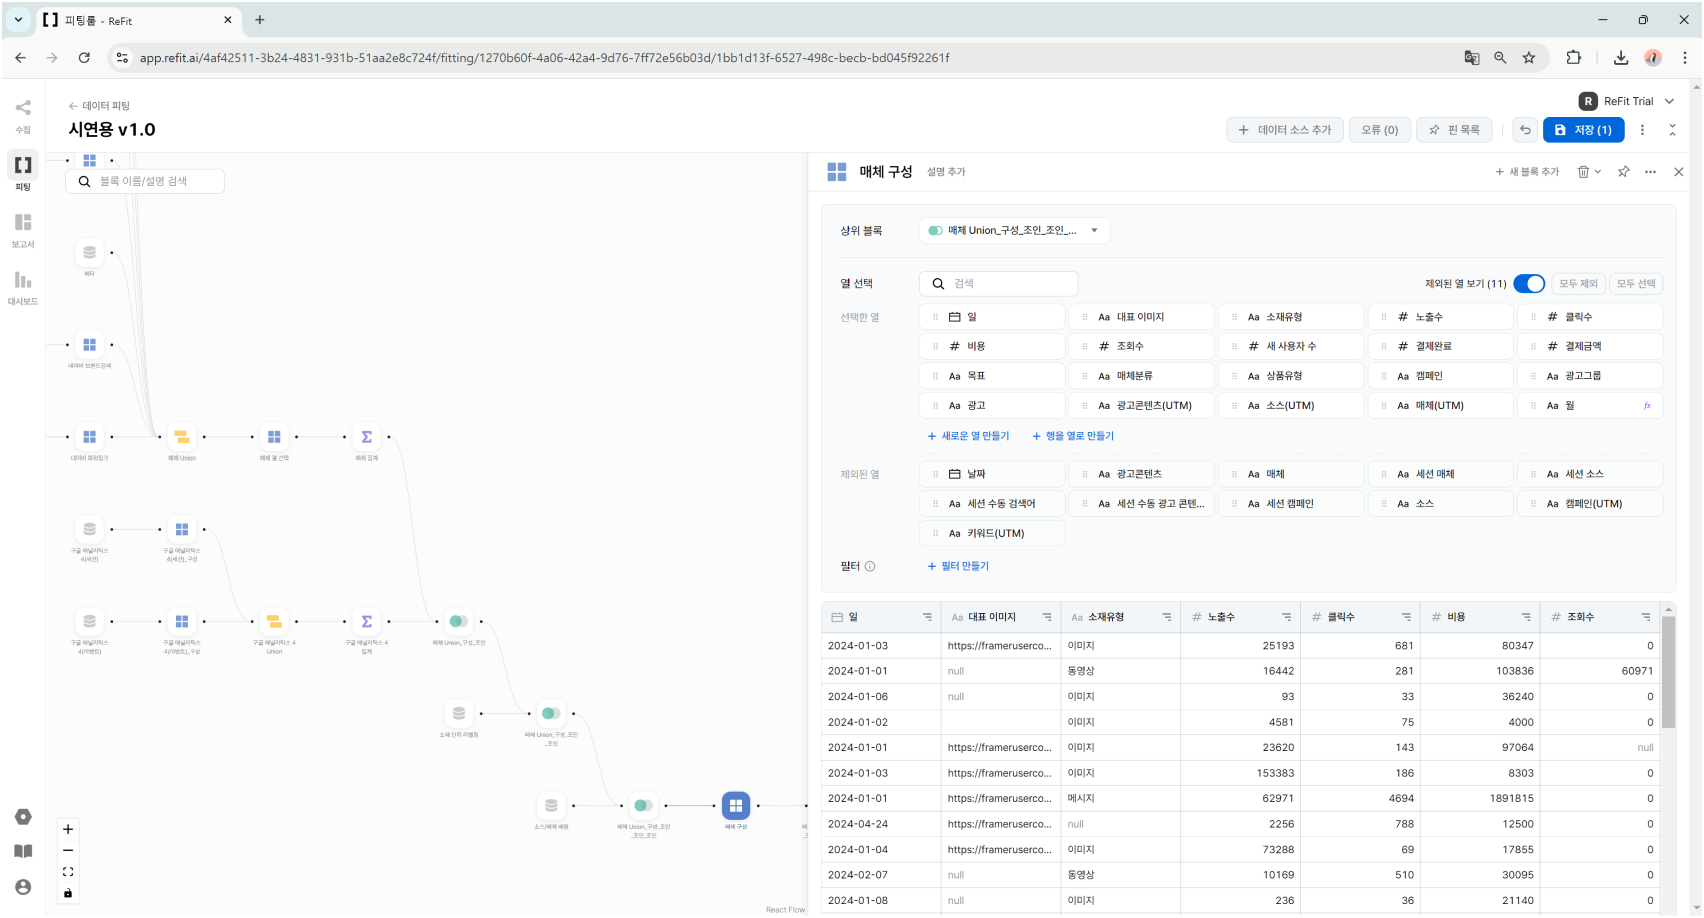Image resolution: width=1704 pixels, height=918 pixels.
Task: Open the 상위 블록 dropdown
Action: (1014, 231)
